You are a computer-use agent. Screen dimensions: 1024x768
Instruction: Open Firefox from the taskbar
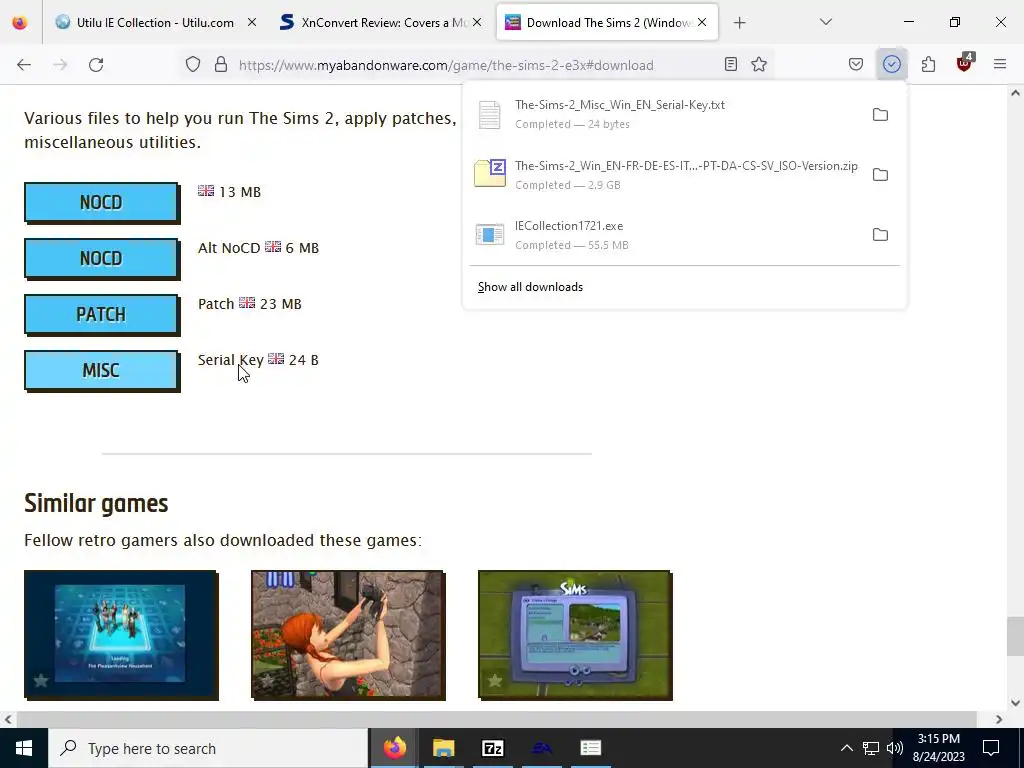pos(394,748)
